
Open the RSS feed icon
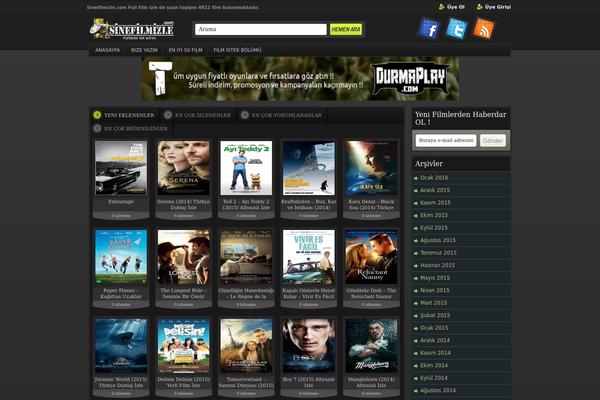[x=484, y=29]
